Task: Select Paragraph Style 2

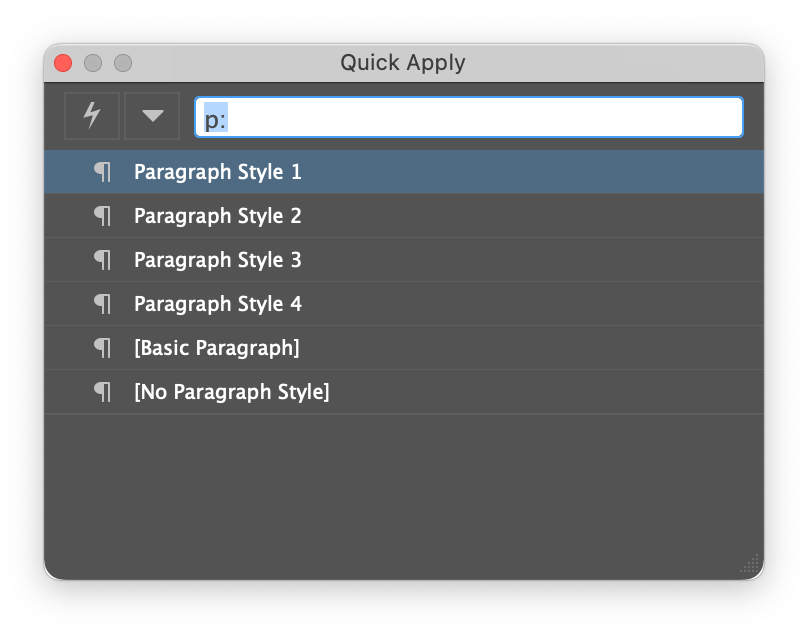Action: coord(218,216)
